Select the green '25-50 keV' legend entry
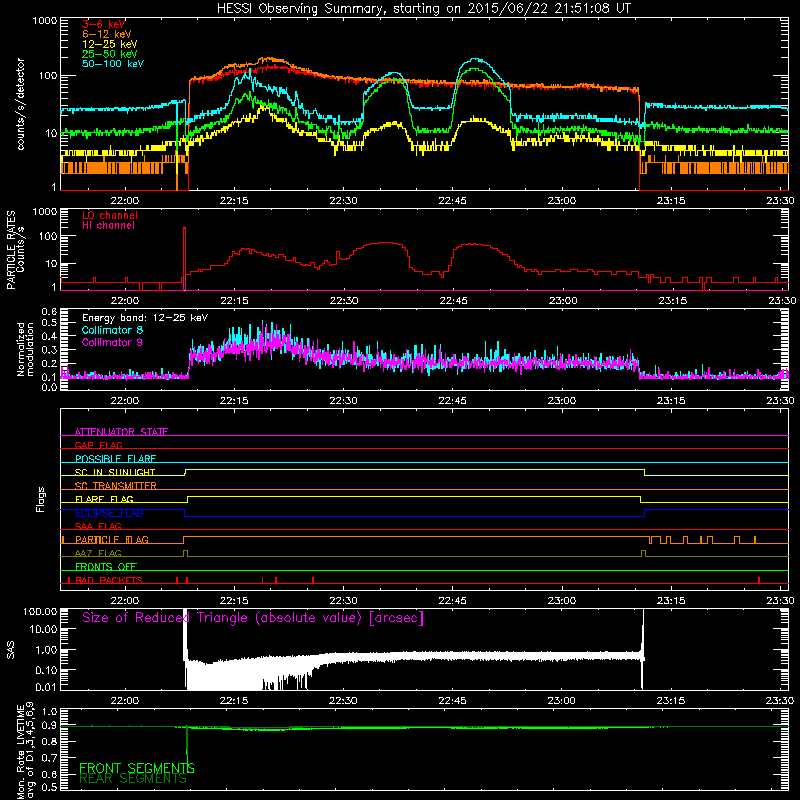Screen dimensions: 800x800 click(110, 54)
